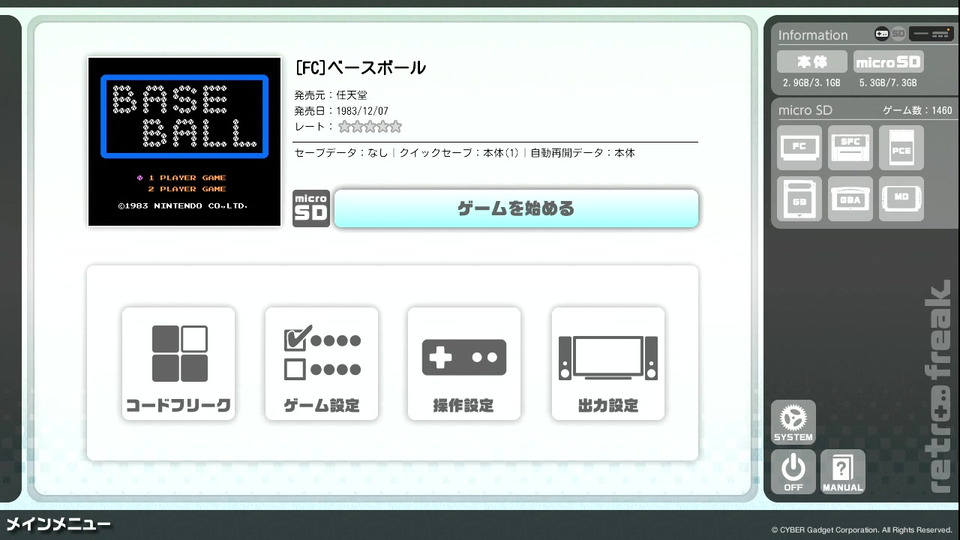Click the star rating row
The image size is (960, 540).
(370, 127)
